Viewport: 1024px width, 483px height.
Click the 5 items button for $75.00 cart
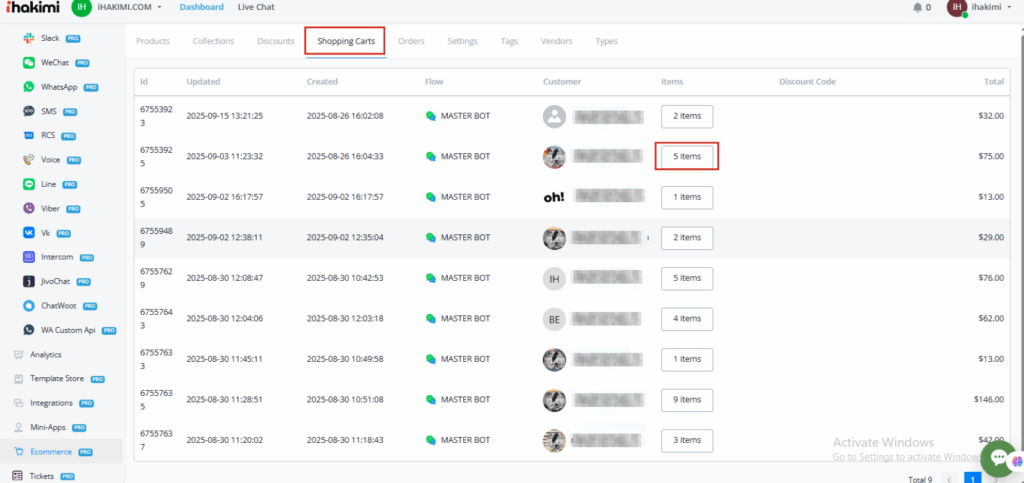[x=687, y=156]
